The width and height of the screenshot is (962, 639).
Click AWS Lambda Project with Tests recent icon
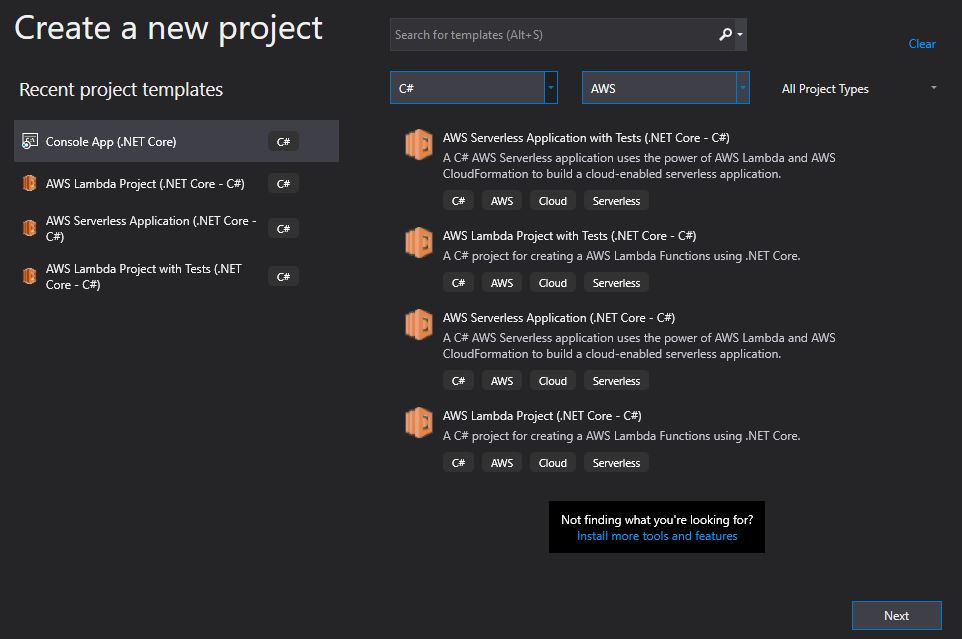pos(29,277)
